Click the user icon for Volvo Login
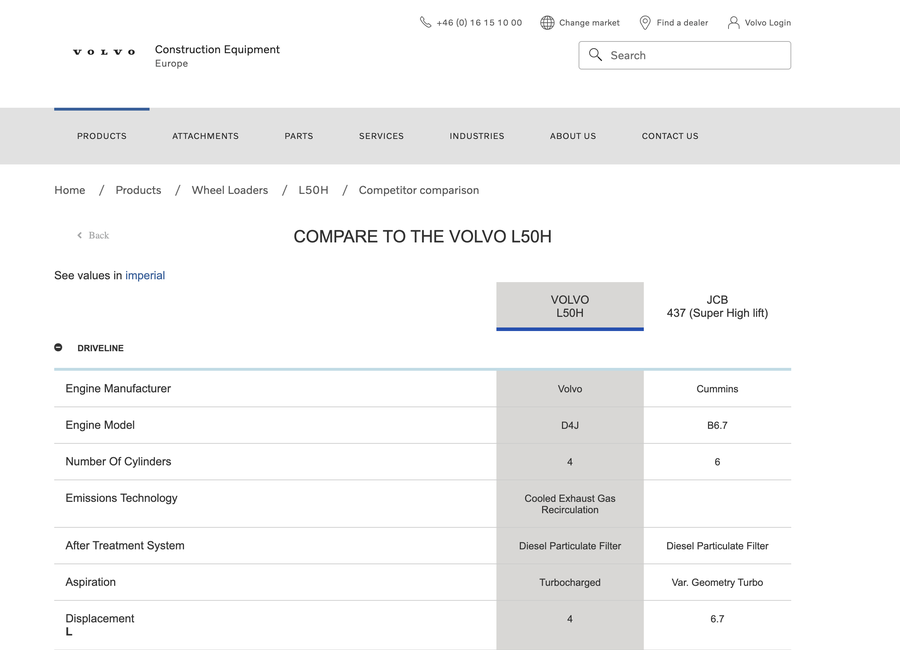 (734, 22)
